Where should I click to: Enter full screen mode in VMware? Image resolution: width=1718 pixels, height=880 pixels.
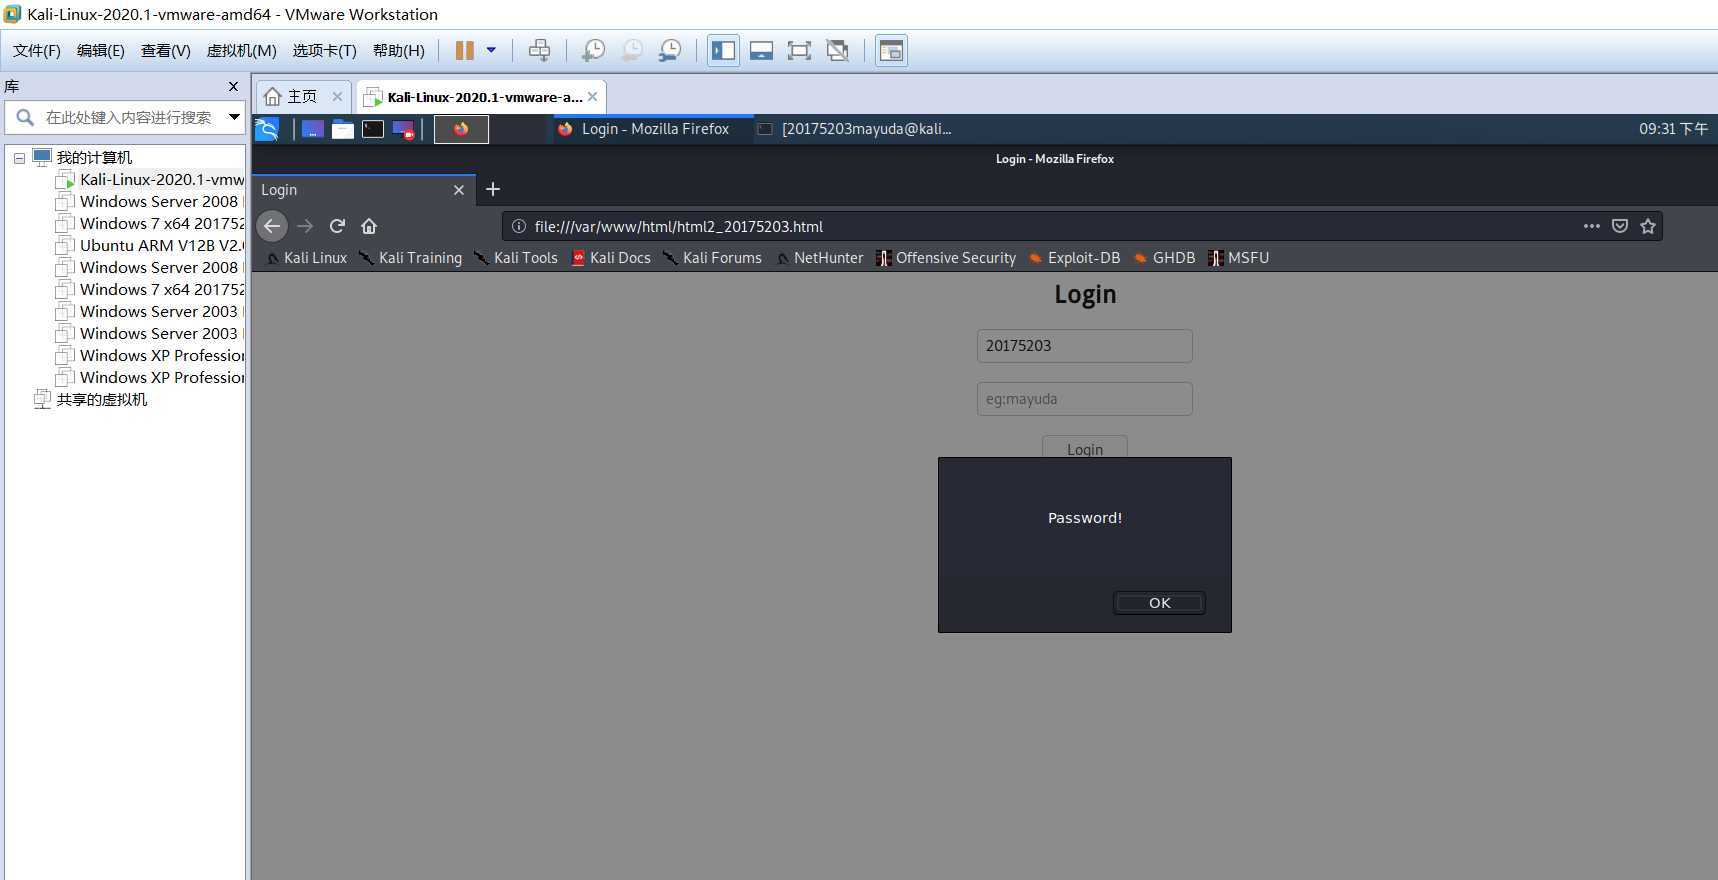(x=799, y=50)
